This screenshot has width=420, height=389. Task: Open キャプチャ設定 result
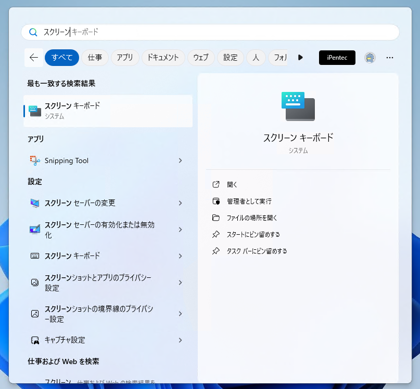[108, 340]
